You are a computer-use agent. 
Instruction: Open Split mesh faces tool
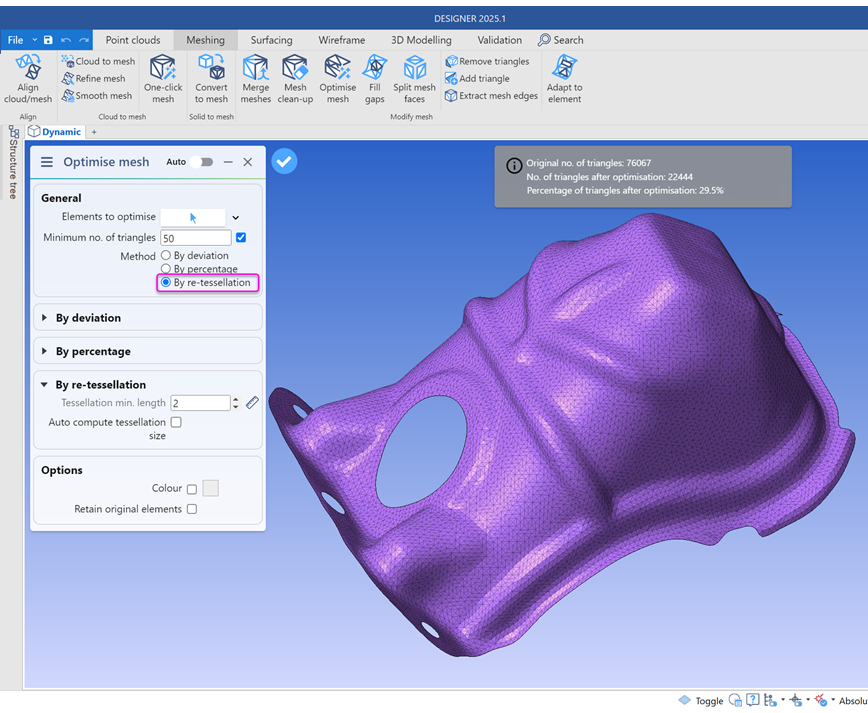[x=414, y=79]
